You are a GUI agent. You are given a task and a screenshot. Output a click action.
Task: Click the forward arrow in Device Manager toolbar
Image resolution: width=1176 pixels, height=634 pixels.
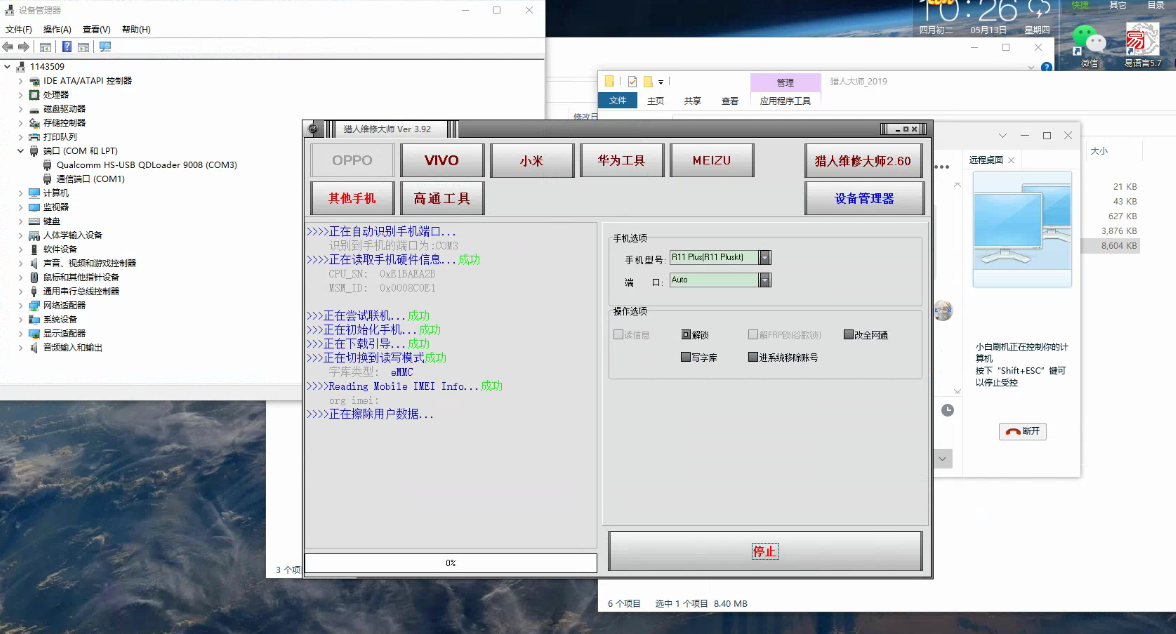pyautogui.click(x=24, y=47)
